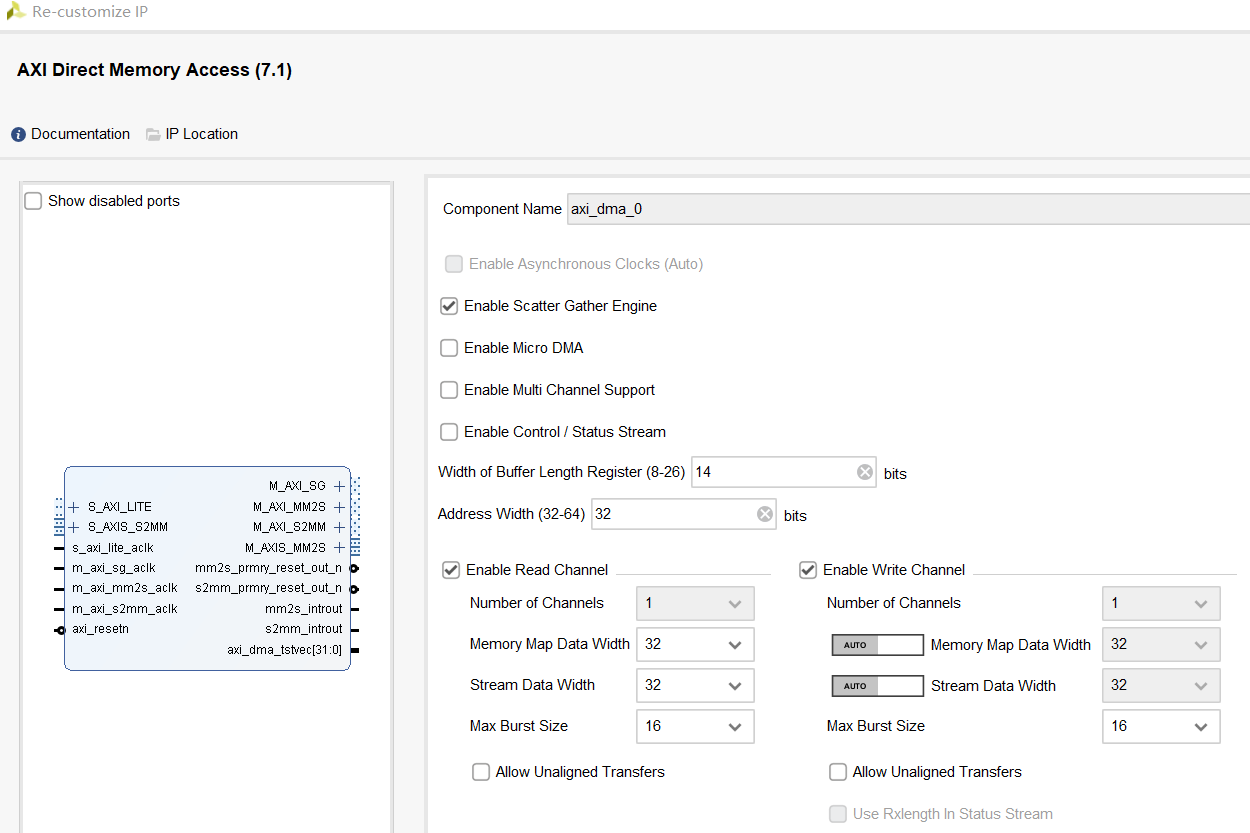Expand the S_AXIS_S2MM interface pin

[72, 526]
